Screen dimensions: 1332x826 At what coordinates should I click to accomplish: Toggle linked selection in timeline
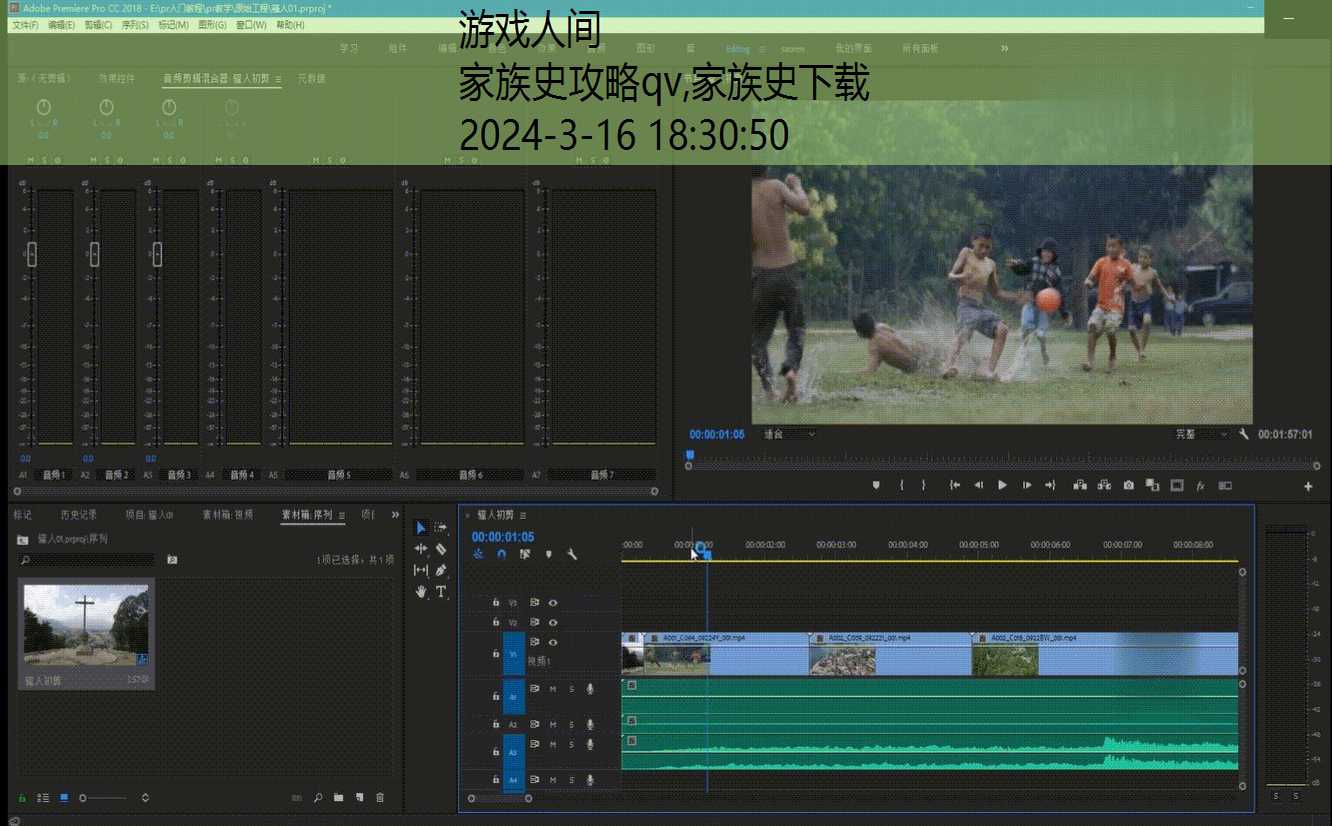[x=524, y=554]
